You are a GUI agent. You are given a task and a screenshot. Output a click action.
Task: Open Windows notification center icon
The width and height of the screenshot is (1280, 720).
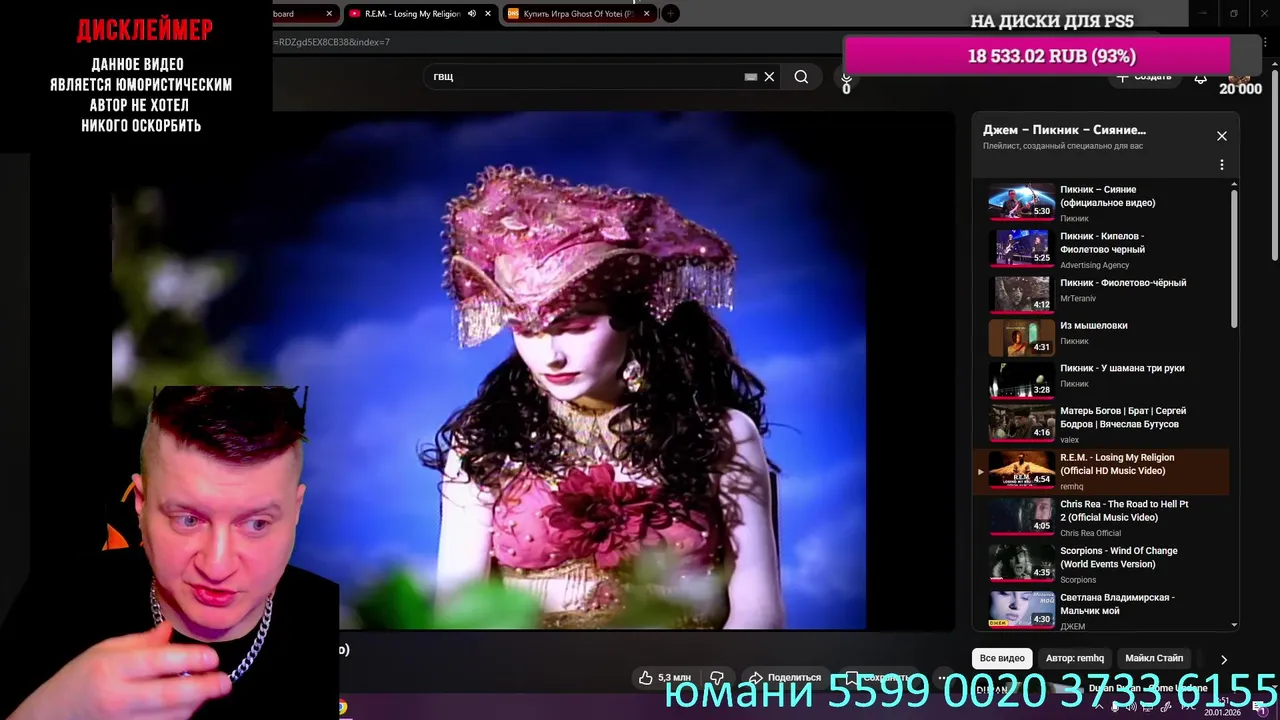(x=1259, y=707)
